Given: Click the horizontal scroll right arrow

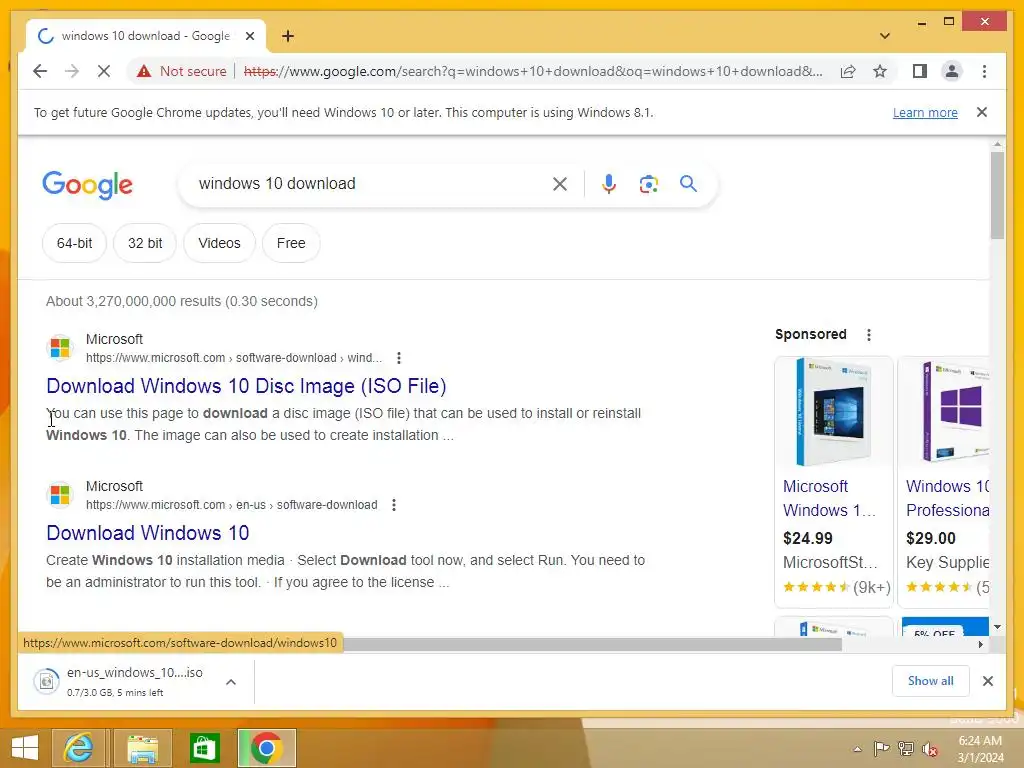Looking at the screenshot, I should (x=980, y=645).
